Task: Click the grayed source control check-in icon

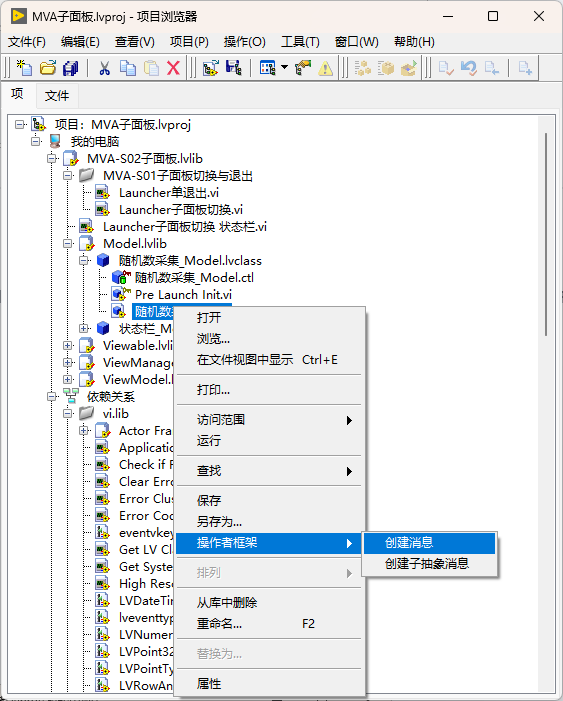Action: (x=446, y=68)
